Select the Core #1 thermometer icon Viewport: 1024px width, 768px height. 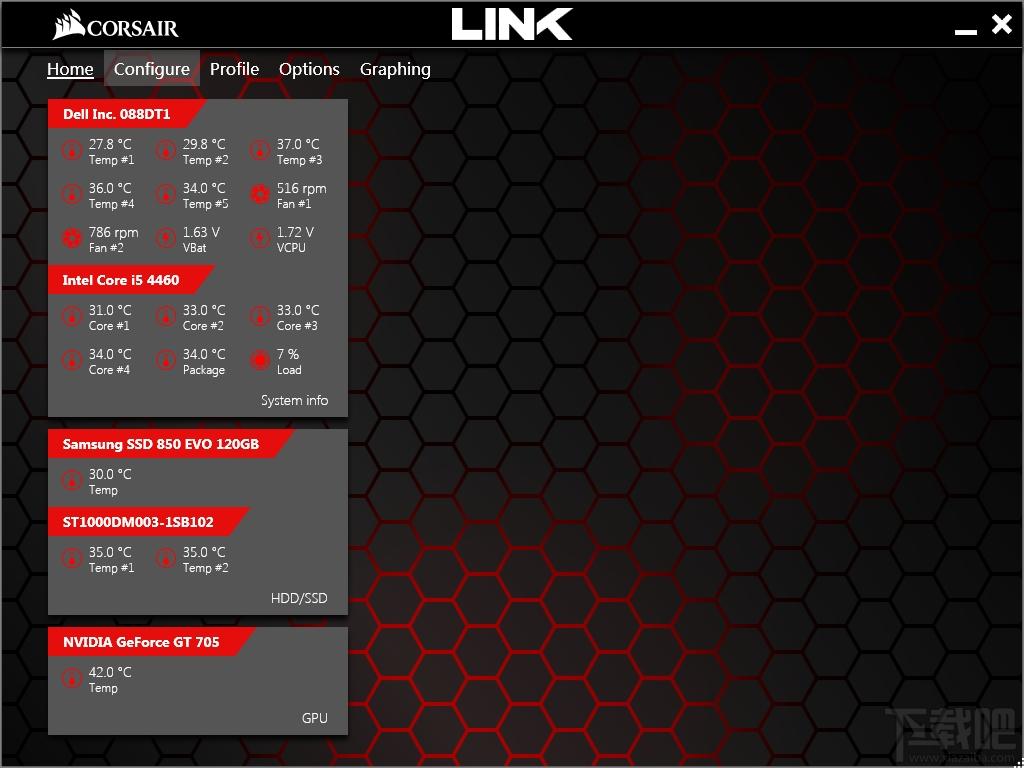pyautogui.click(x=72, y=317)
